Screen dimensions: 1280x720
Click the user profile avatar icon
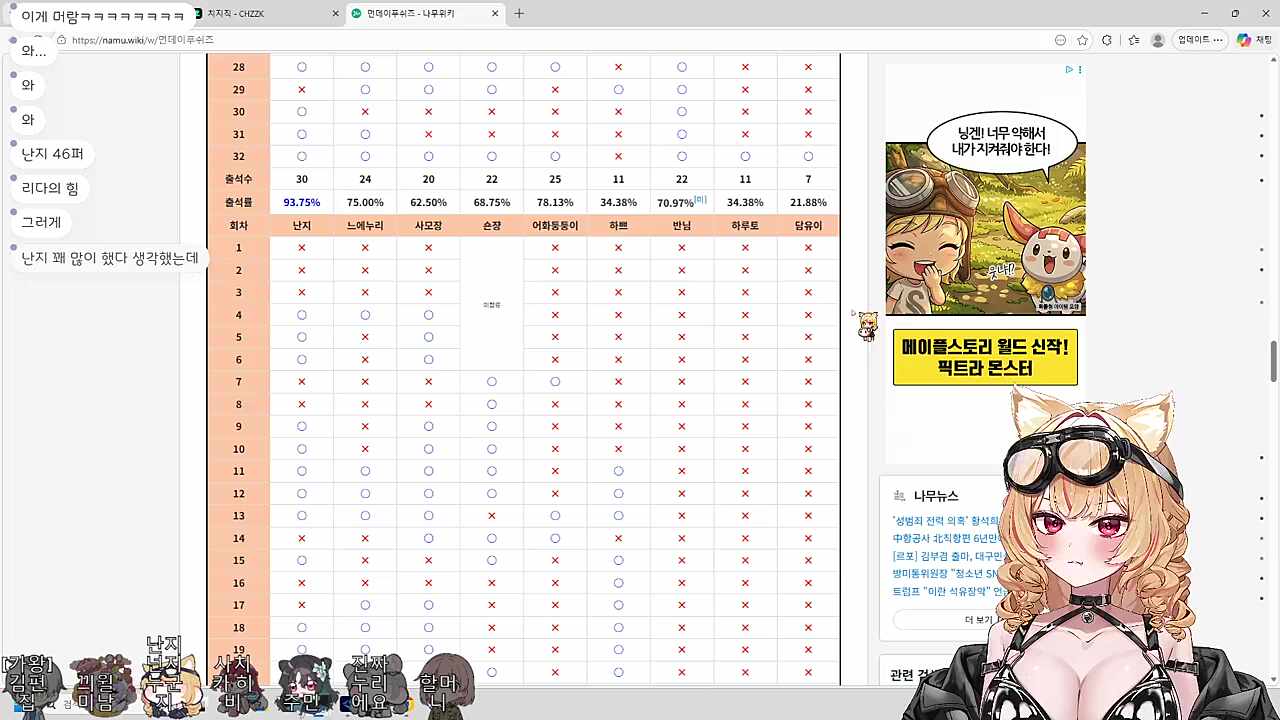pyautogui.click(x=1158, y=40)
